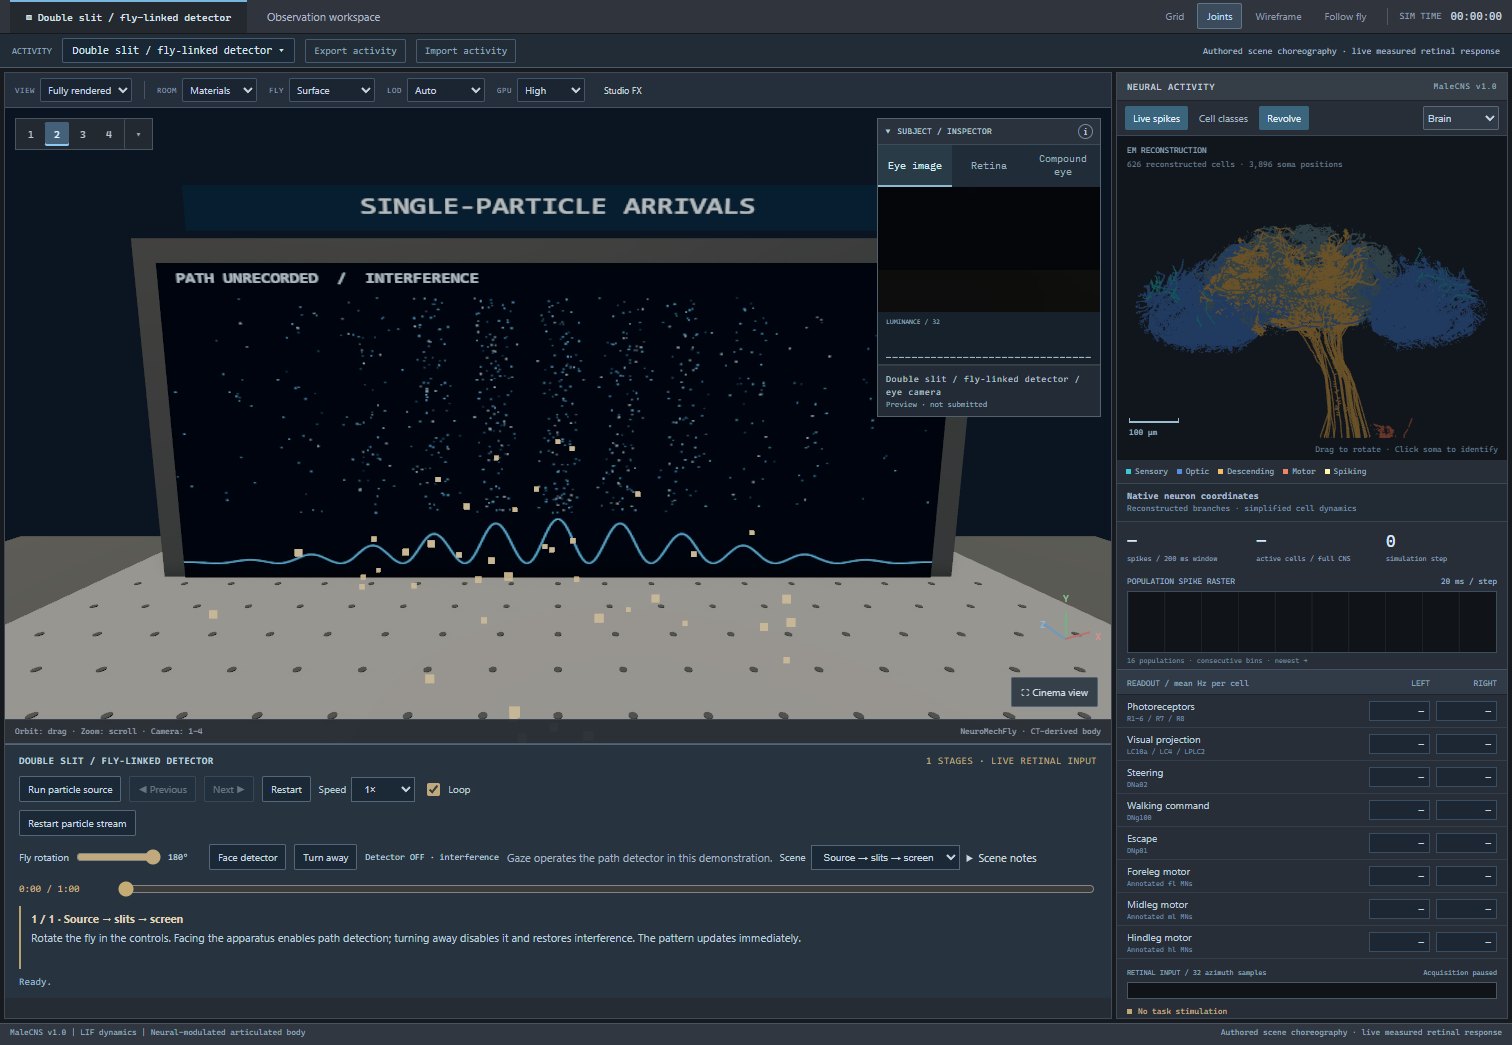This screenshot has width=1512, height=1045.
Task: Toggle the Grid overlay
Action: (1175, 16)
